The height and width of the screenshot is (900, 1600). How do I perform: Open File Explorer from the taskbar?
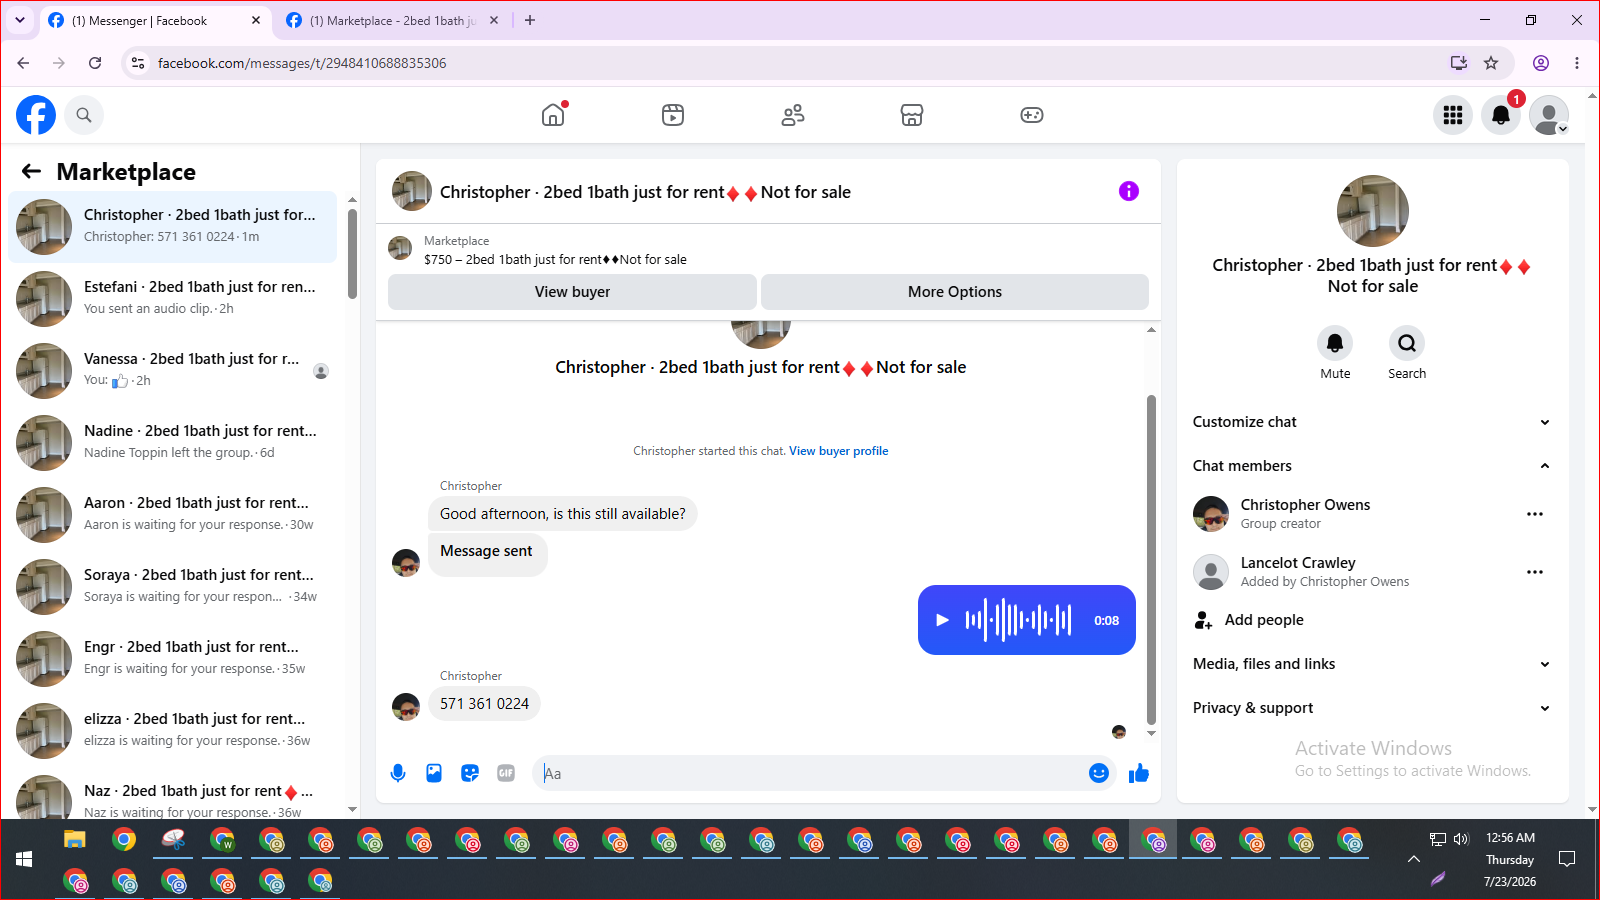75,839
